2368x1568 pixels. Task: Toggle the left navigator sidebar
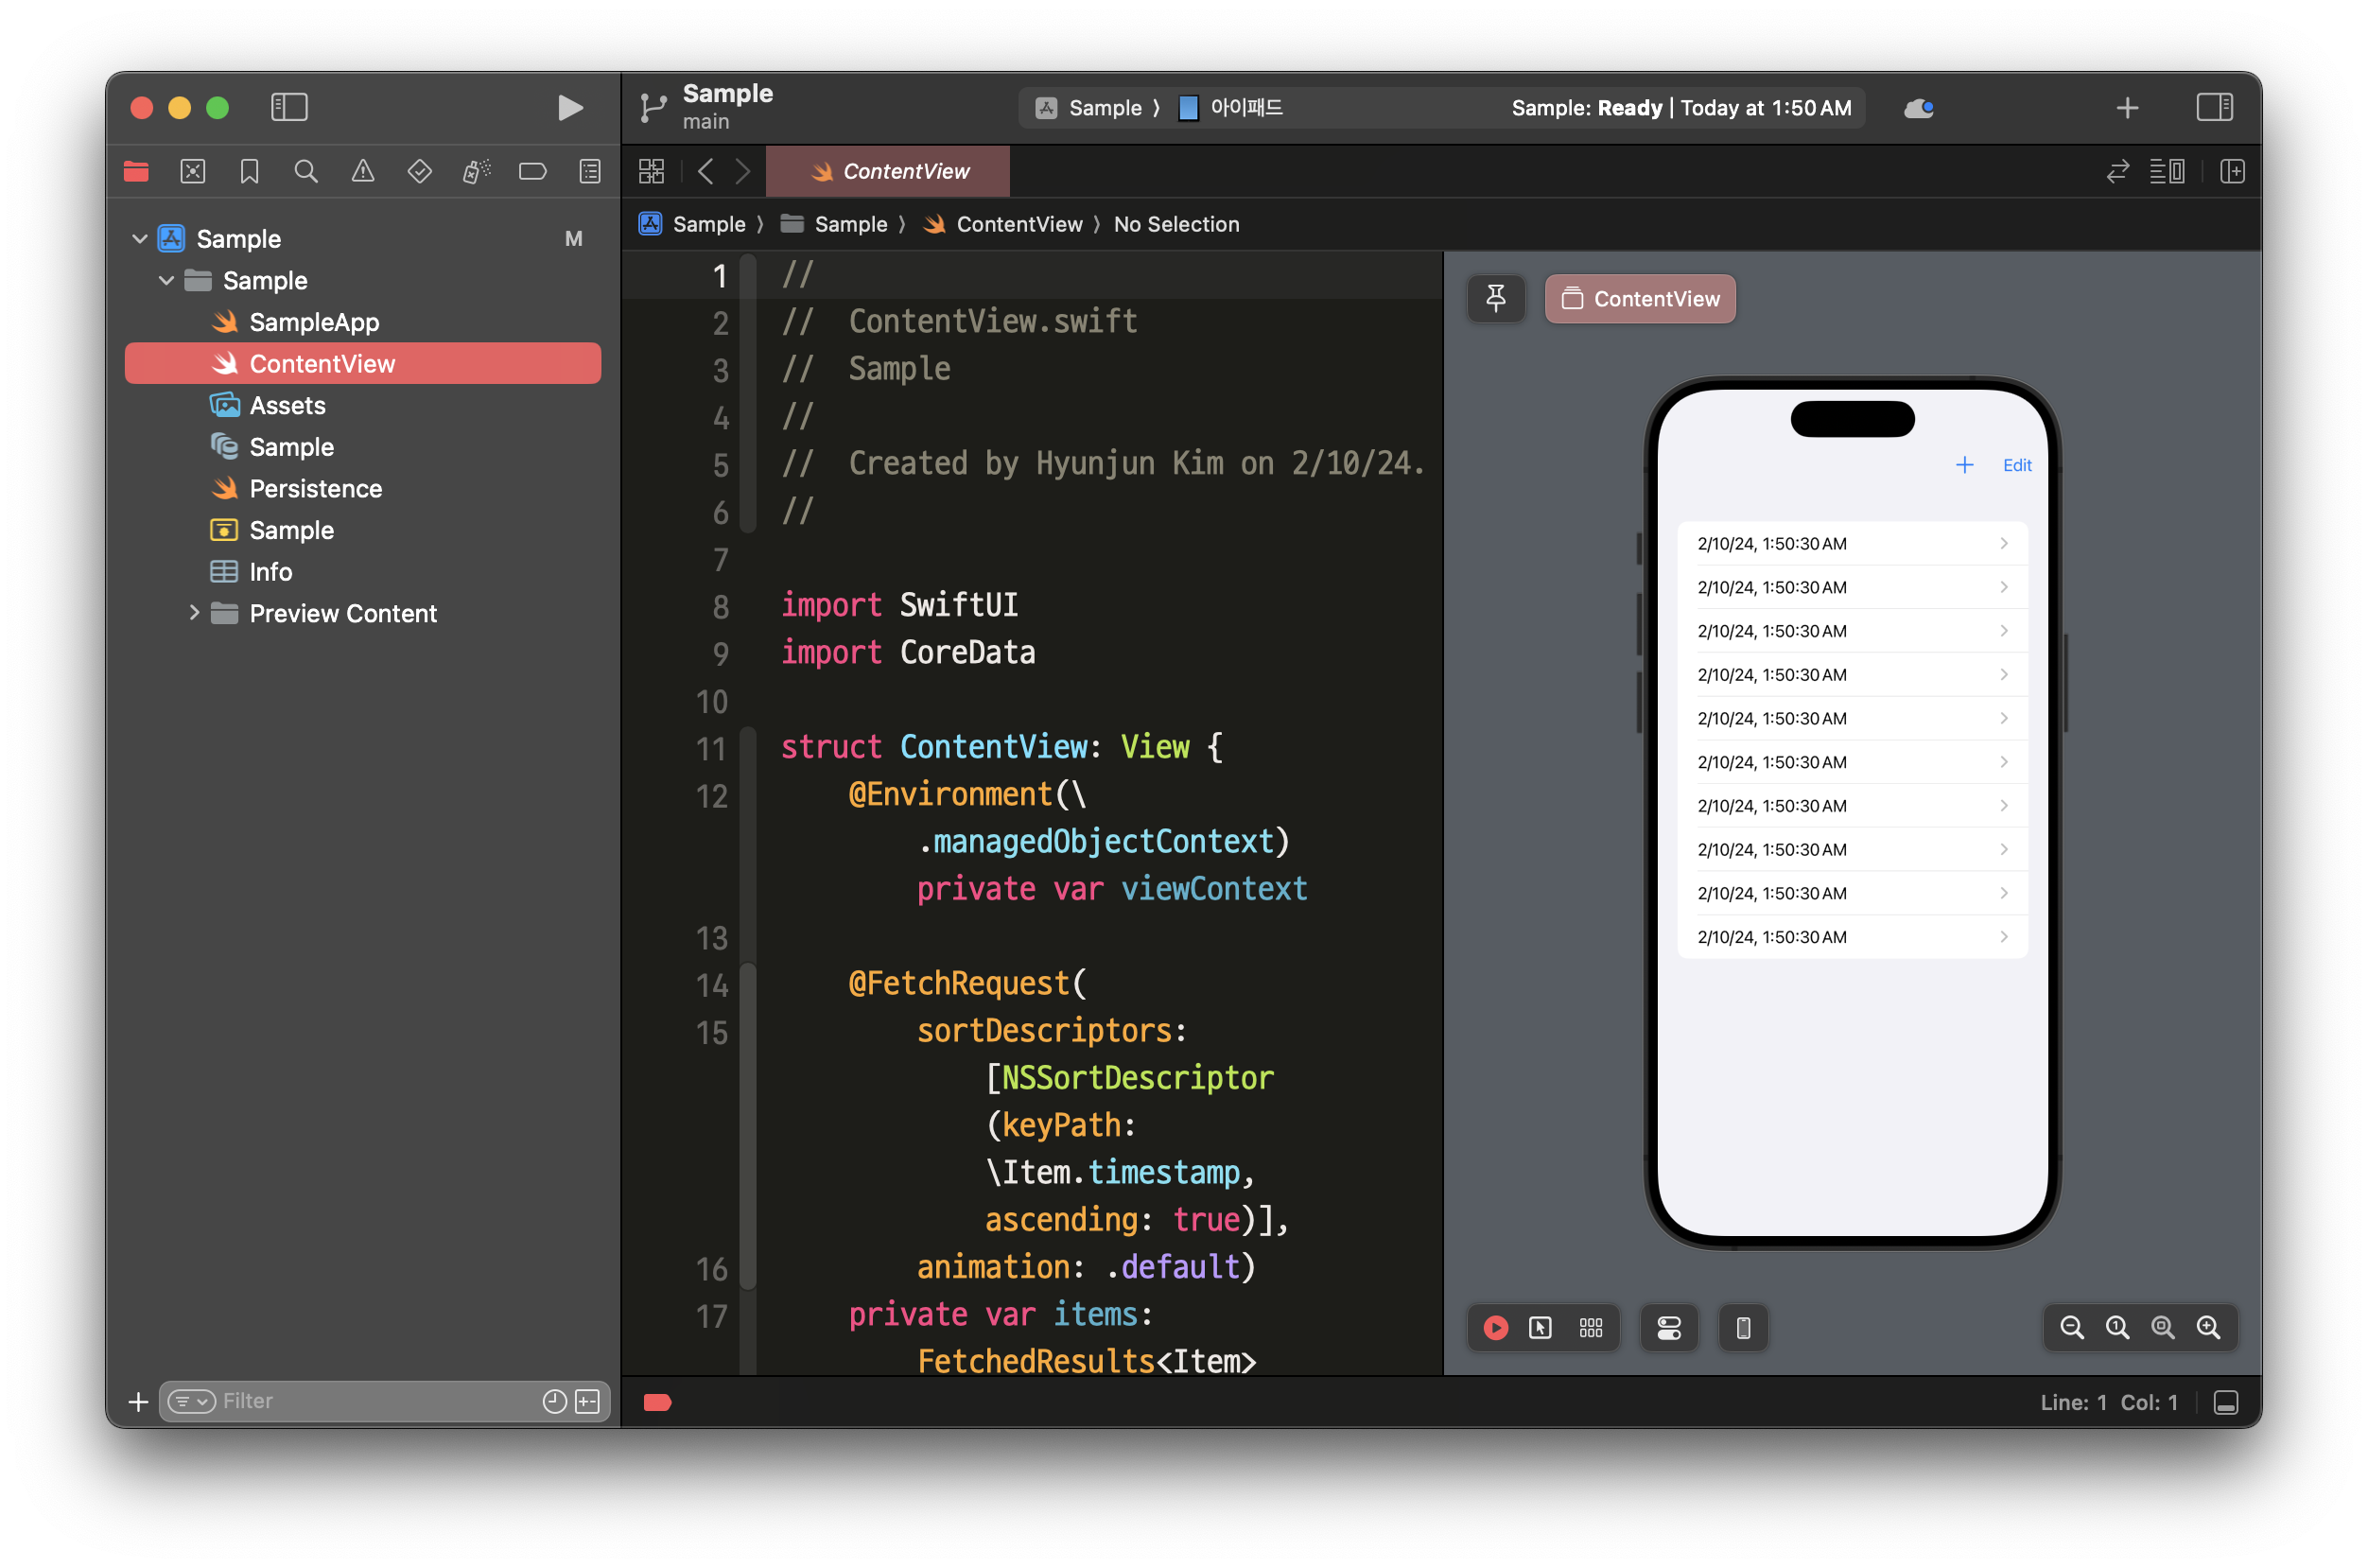289,107
